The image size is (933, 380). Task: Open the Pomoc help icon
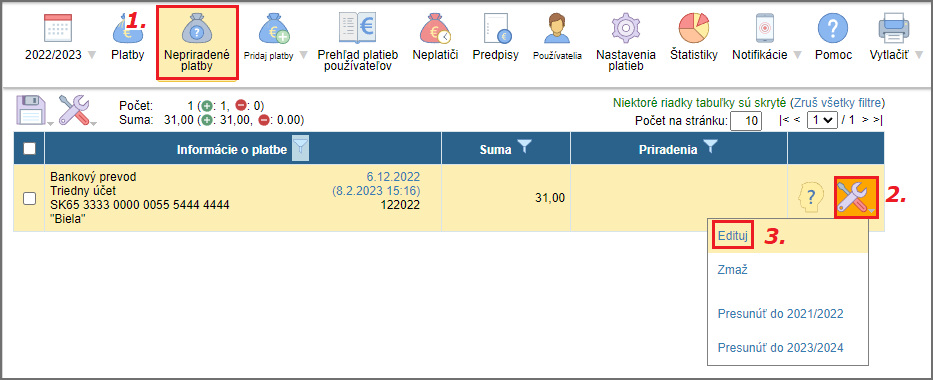(x=833, y=29)
